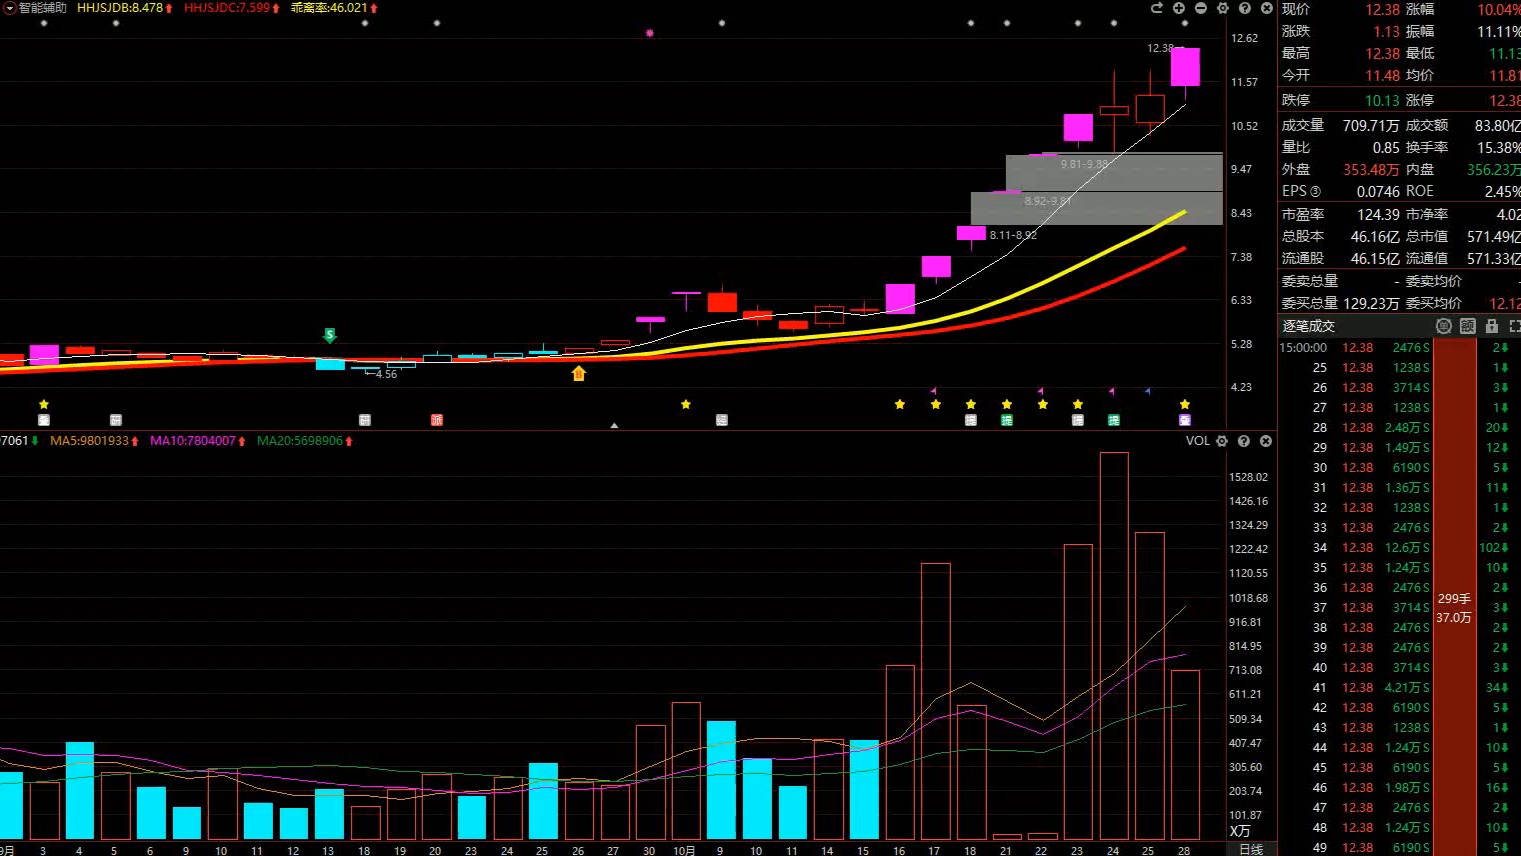
Task: Toggle single-trade icon in 逐笔成交 header
Action: click(x=1443, y=326)
